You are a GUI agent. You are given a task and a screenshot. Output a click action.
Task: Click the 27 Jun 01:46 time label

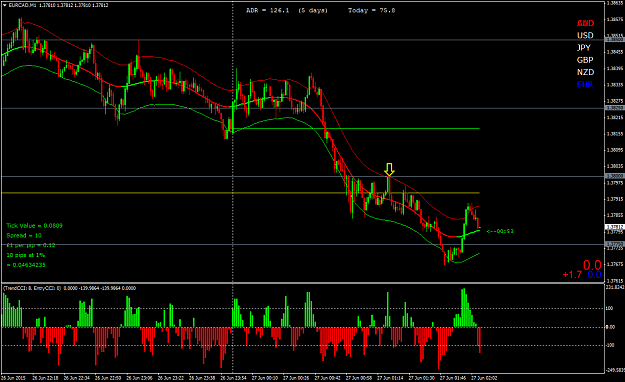tap(453, 378)
